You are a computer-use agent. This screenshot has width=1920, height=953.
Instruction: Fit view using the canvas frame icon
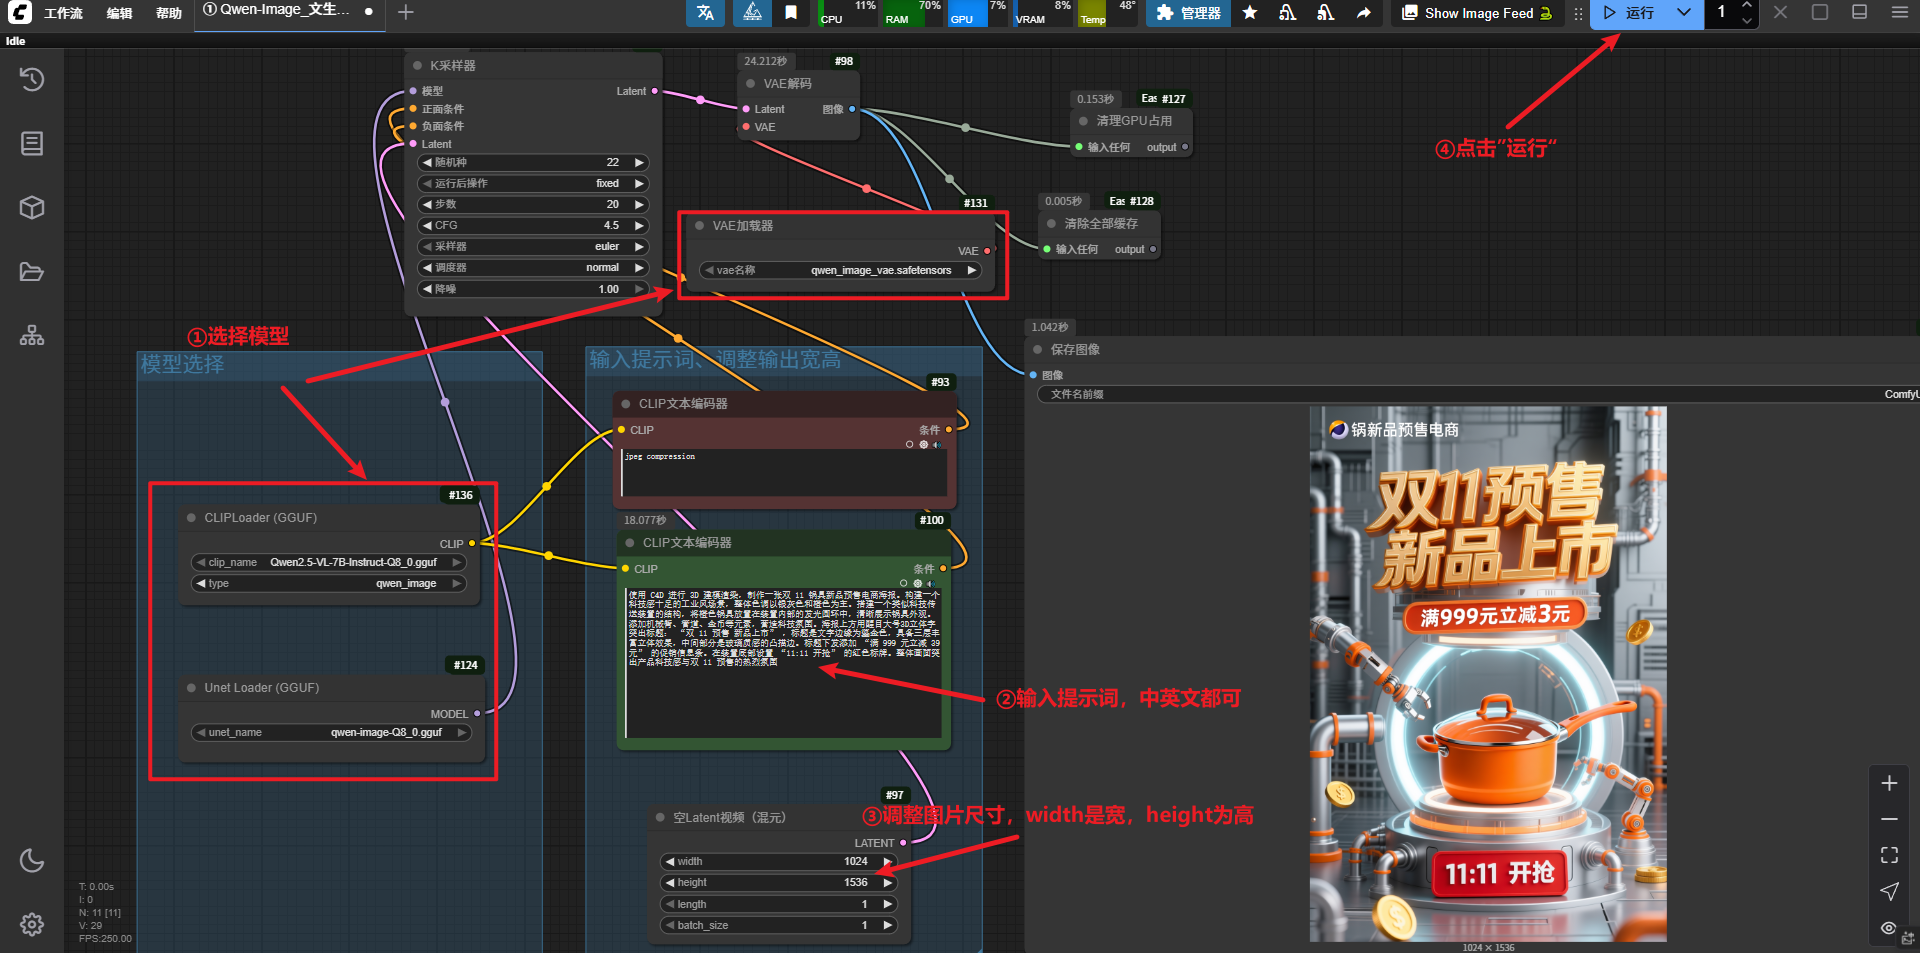point(1889,855)
